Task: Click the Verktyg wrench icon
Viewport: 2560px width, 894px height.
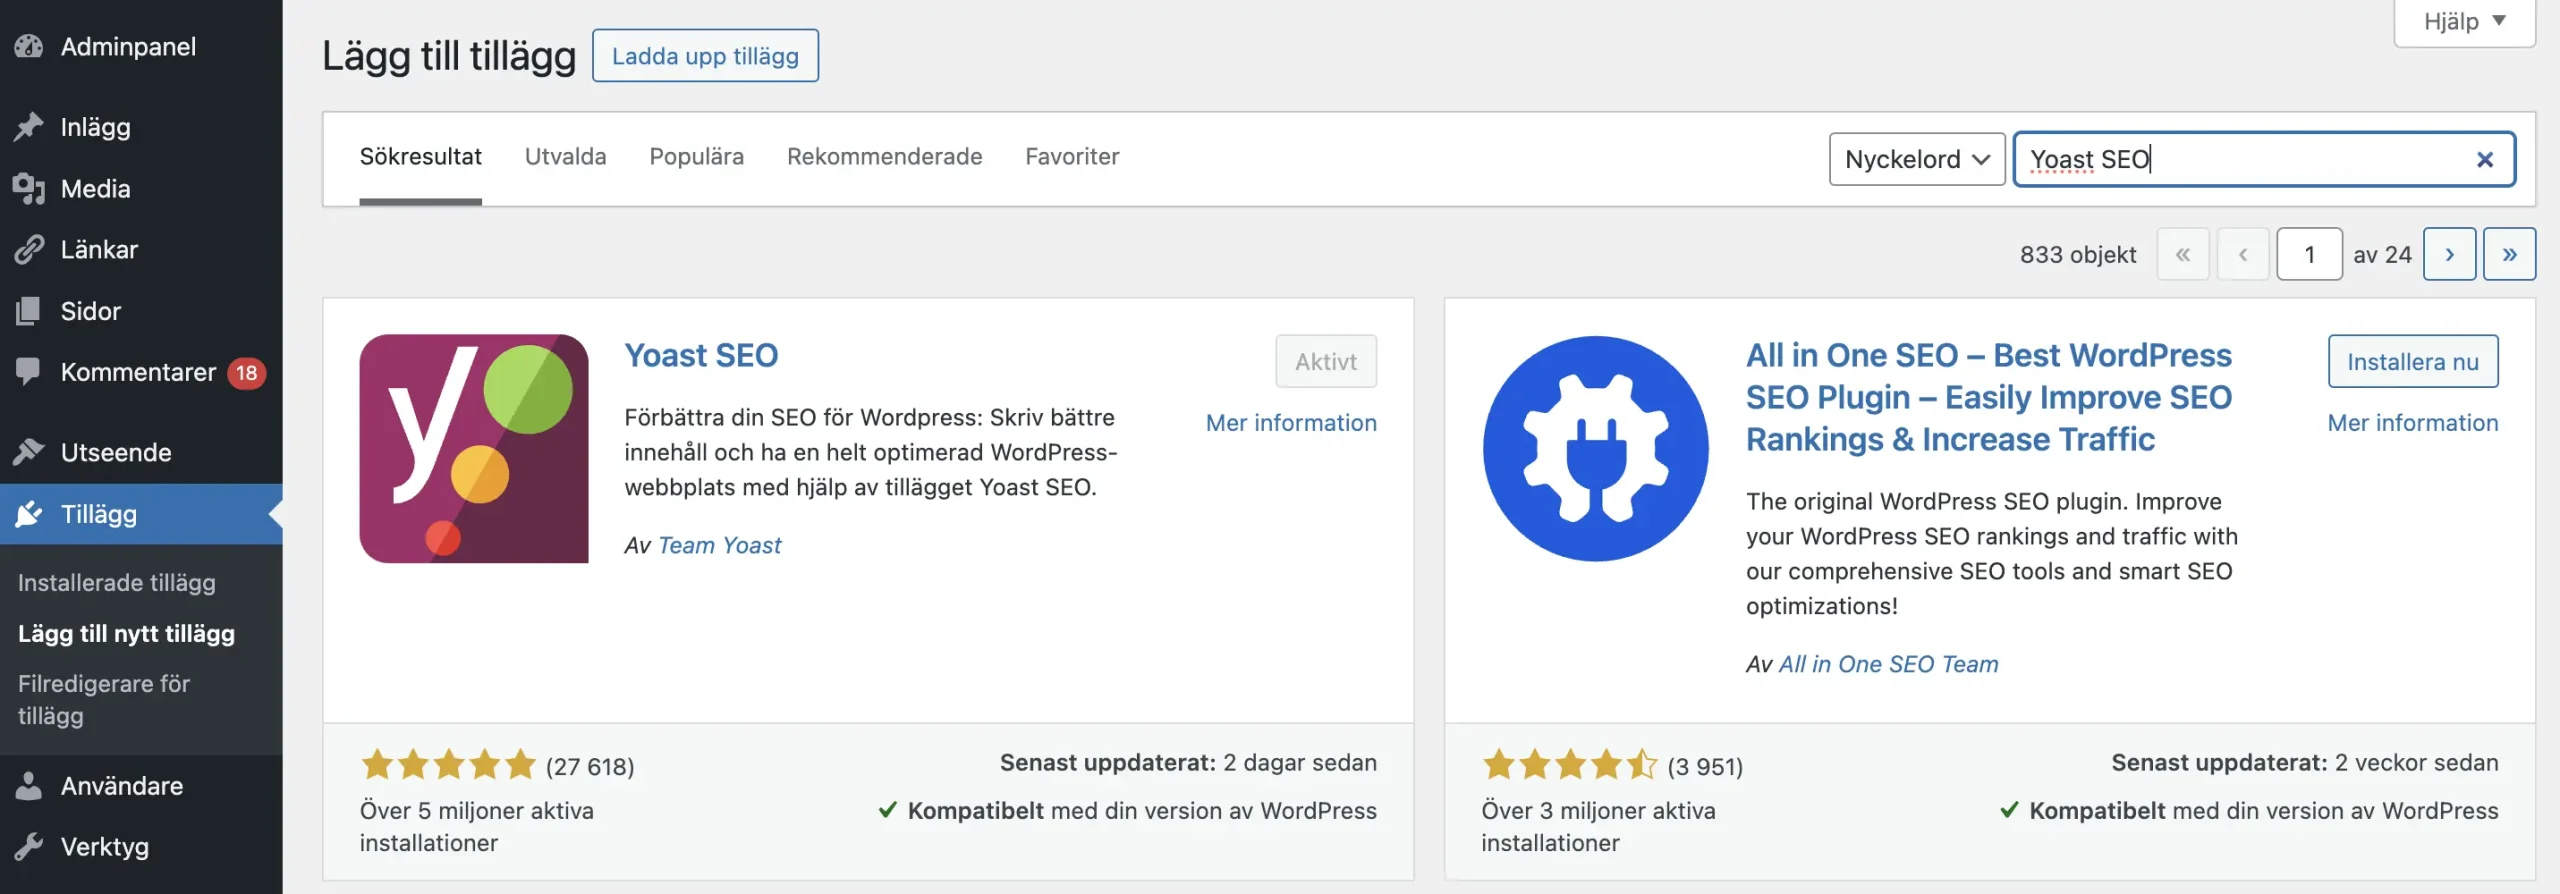Action: (x=29, y=847)
